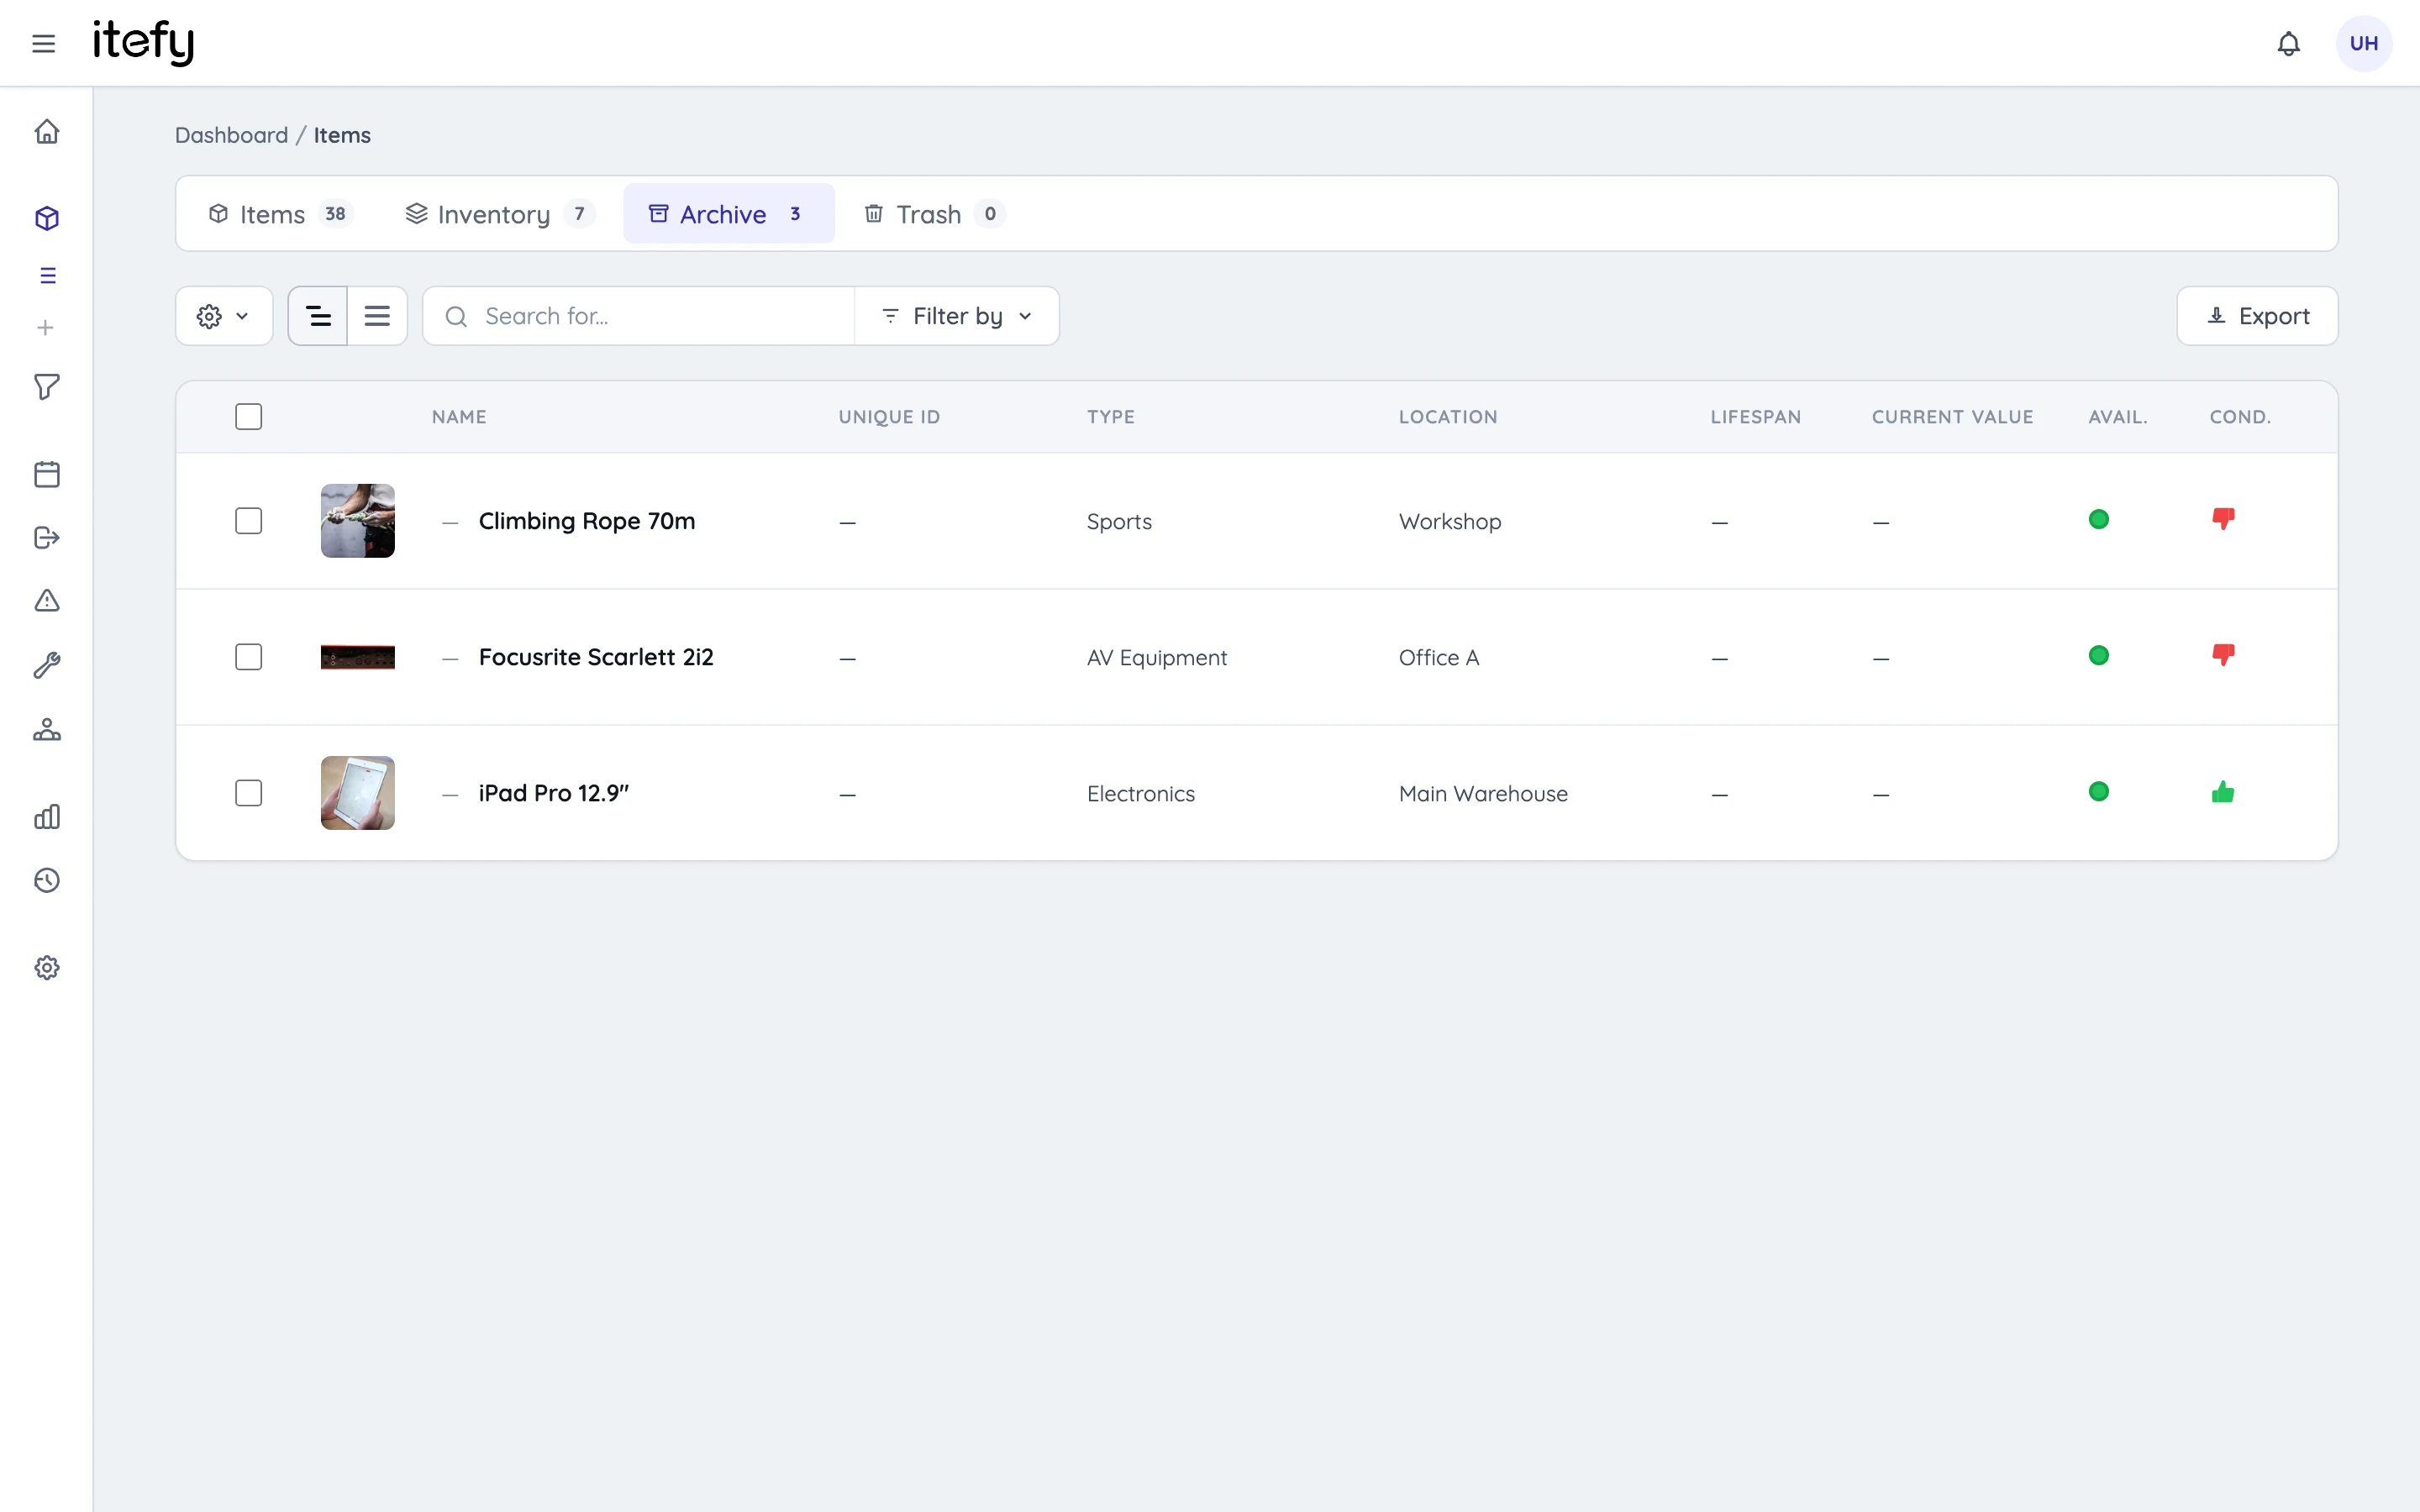Sort by UNIQUE ID column header
Screen dimensions: 2420x1512
coord(889,417)
